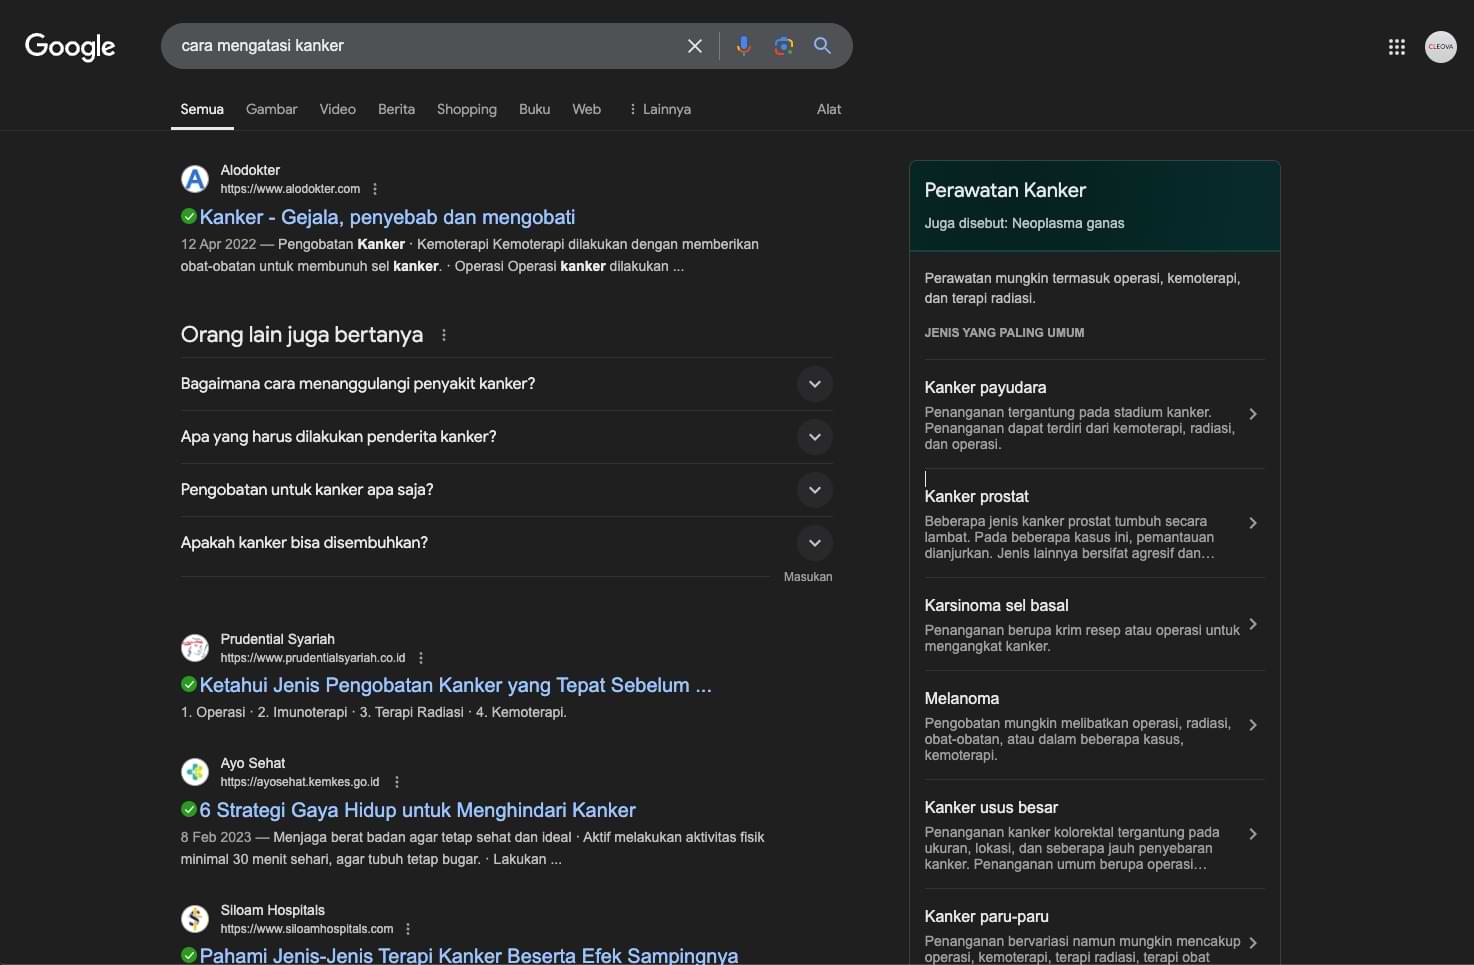1474x965 pixels.
Task: Start voice search with the microphone icon
Action: click(743, 46)
